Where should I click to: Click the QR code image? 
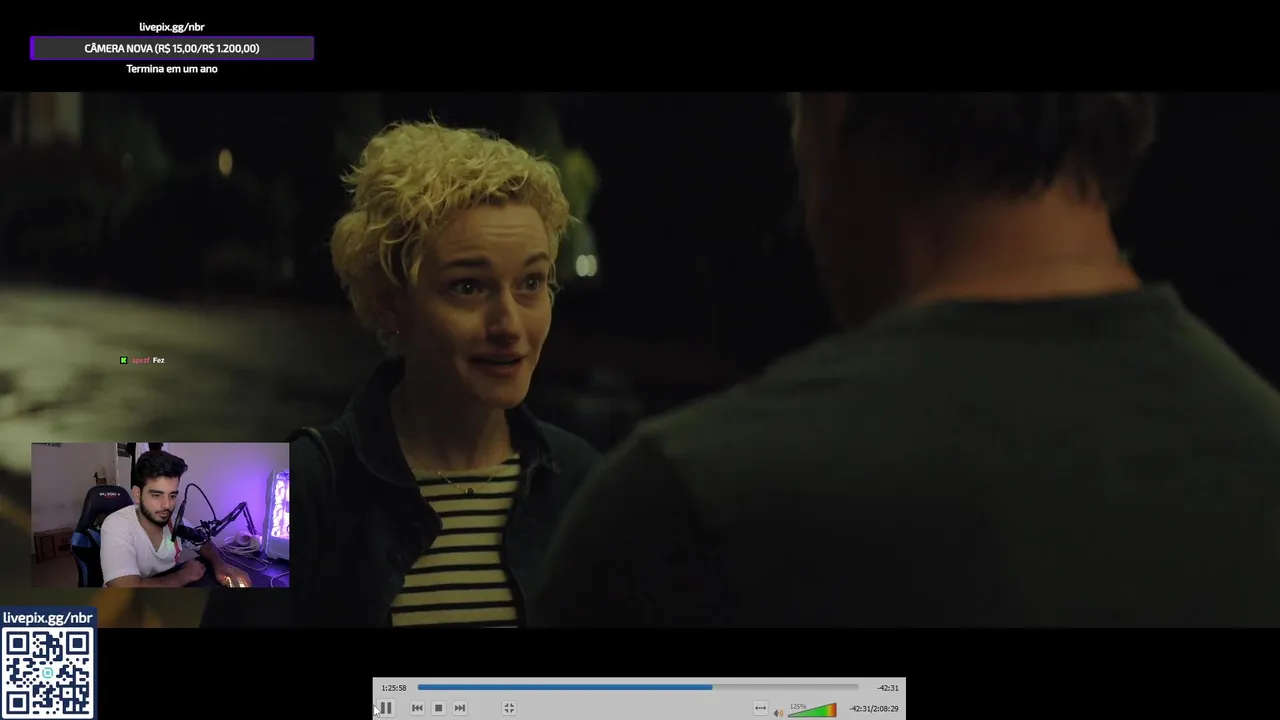point(47,673)
